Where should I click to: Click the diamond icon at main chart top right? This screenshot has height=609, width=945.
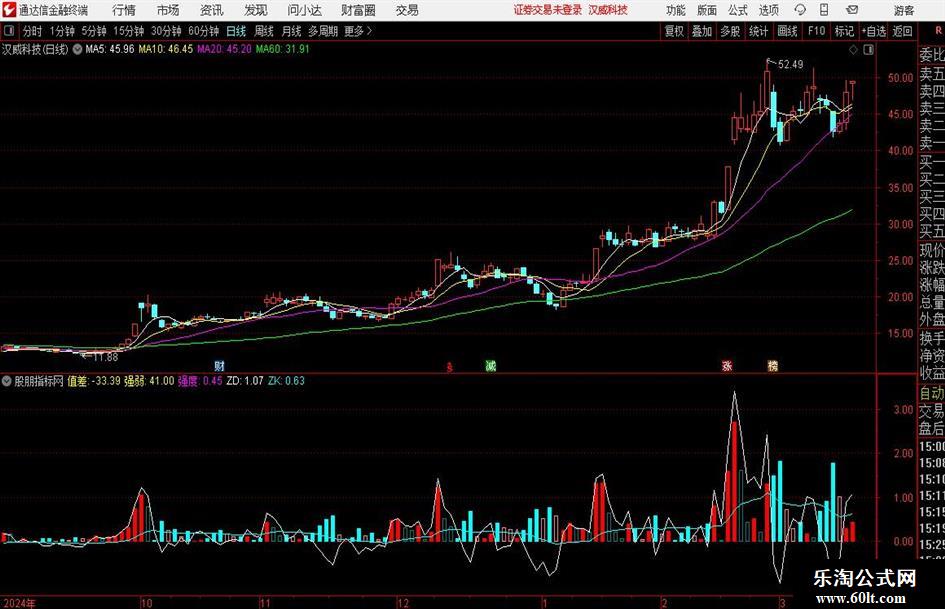point(853,50)
